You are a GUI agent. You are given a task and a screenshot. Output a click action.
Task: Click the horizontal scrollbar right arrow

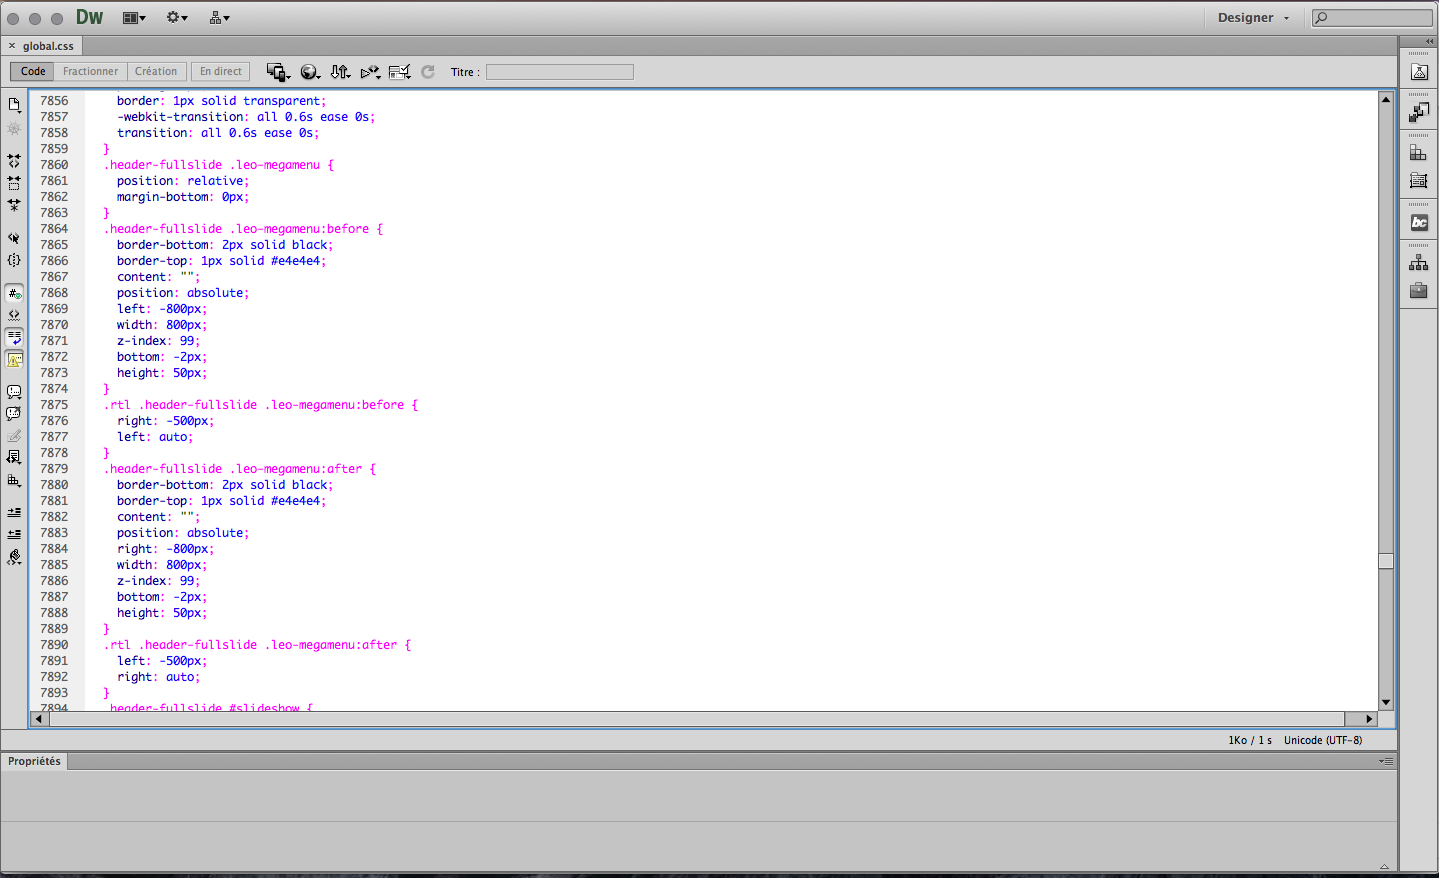[1369, 719]
